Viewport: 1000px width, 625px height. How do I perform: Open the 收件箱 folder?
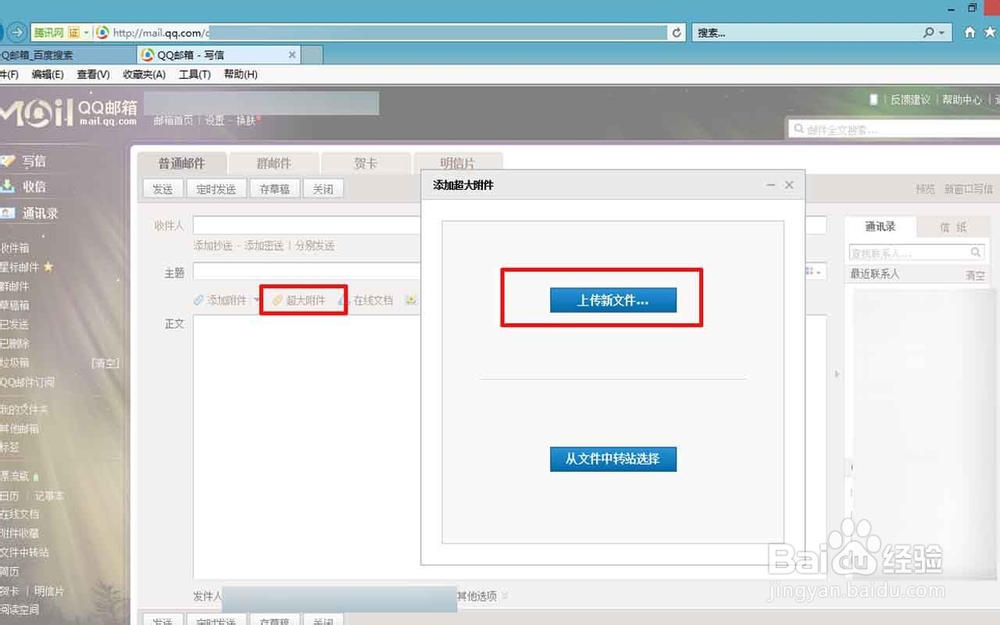15,248
